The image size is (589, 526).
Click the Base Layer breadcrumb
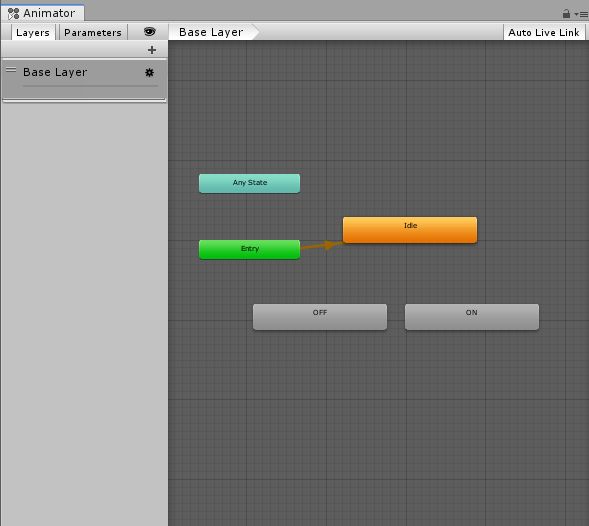pyautogui.click(x=211, y=32)
